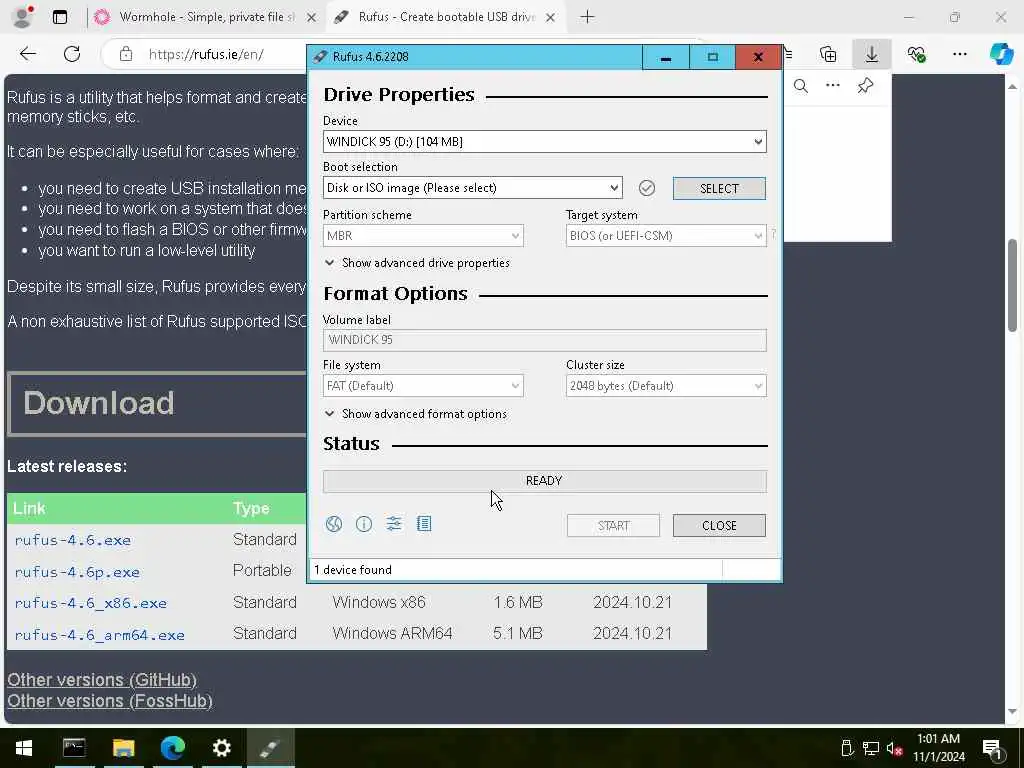Download rufus-4.6.exe link
Viewport: 1024px width, 768px height.
pos(72,540)
